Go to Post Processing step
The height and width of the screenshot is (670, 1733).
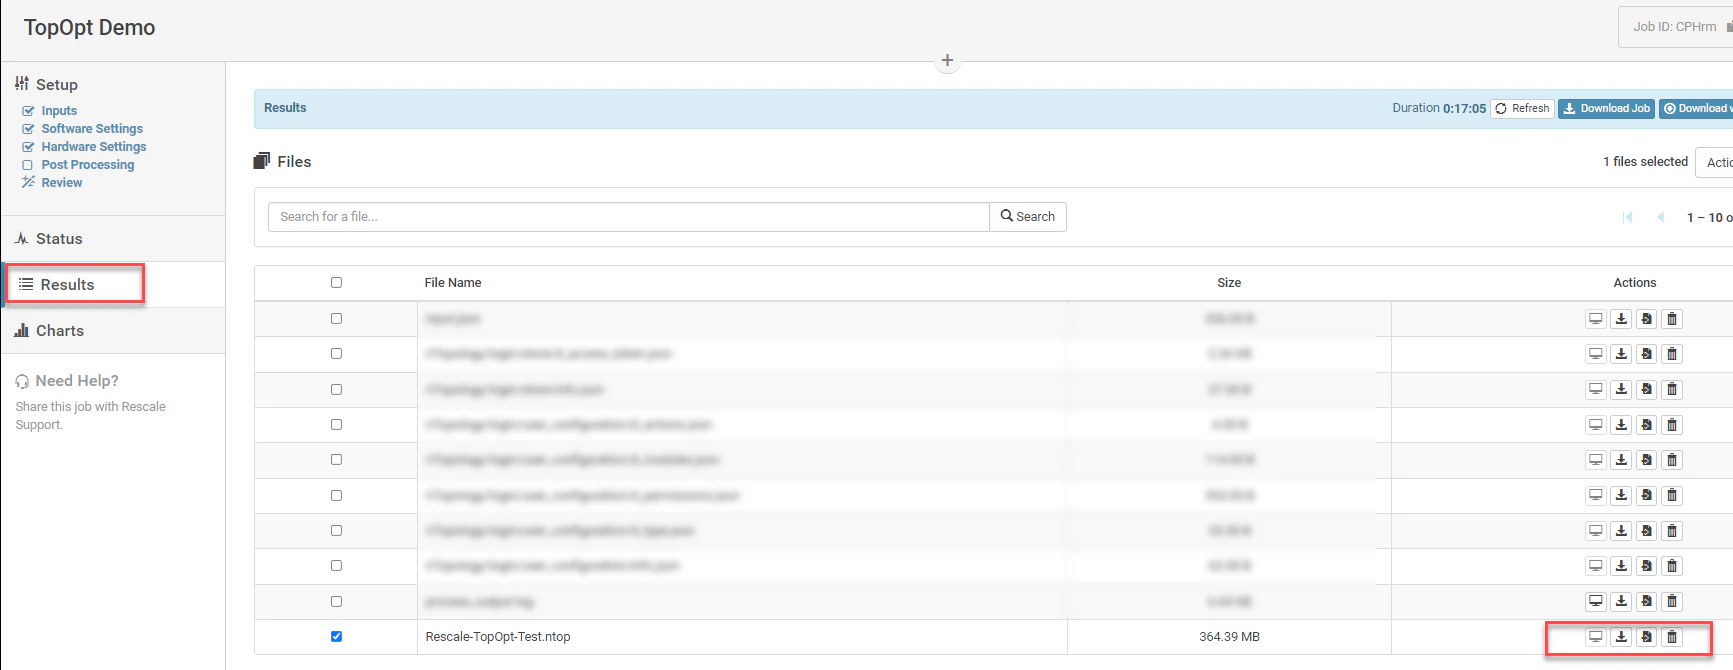click(88, 165)
